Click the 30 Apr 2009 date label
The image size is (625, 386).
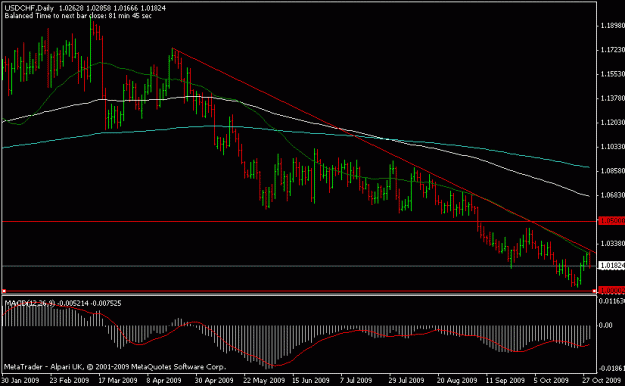click(214, 380)
